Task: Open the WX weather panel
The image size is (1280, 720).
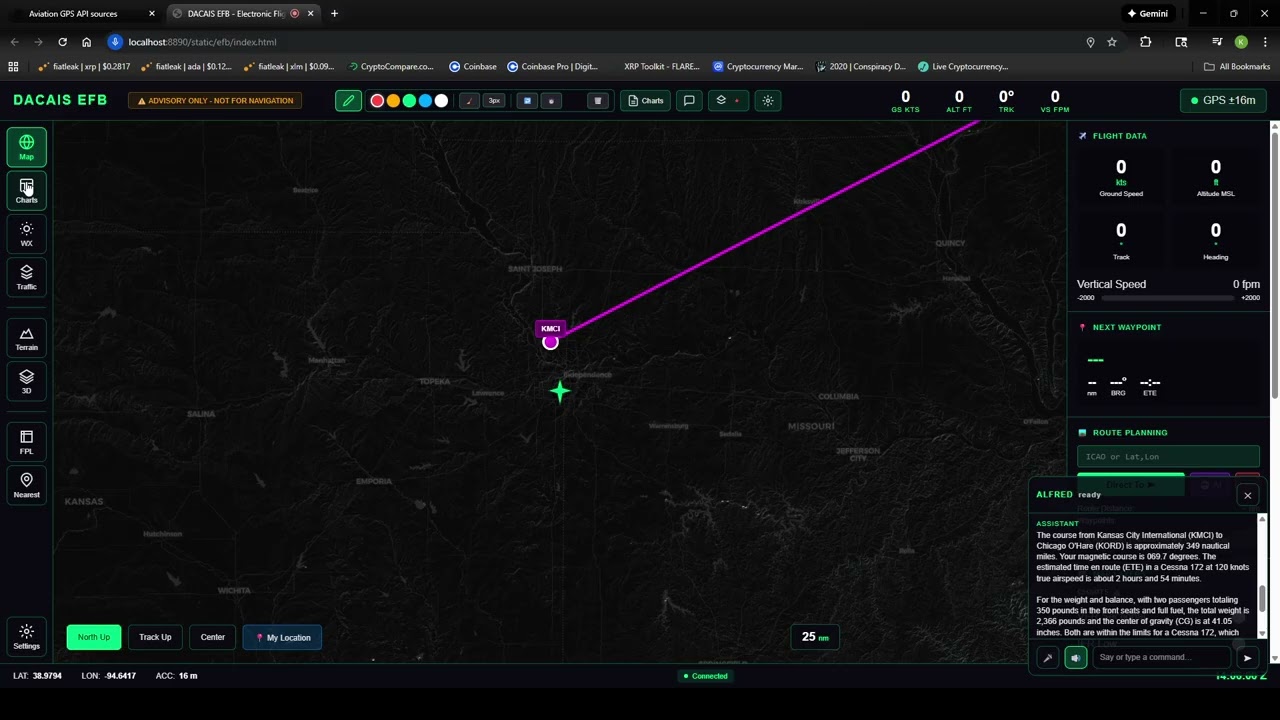Action: pos(26,234)
